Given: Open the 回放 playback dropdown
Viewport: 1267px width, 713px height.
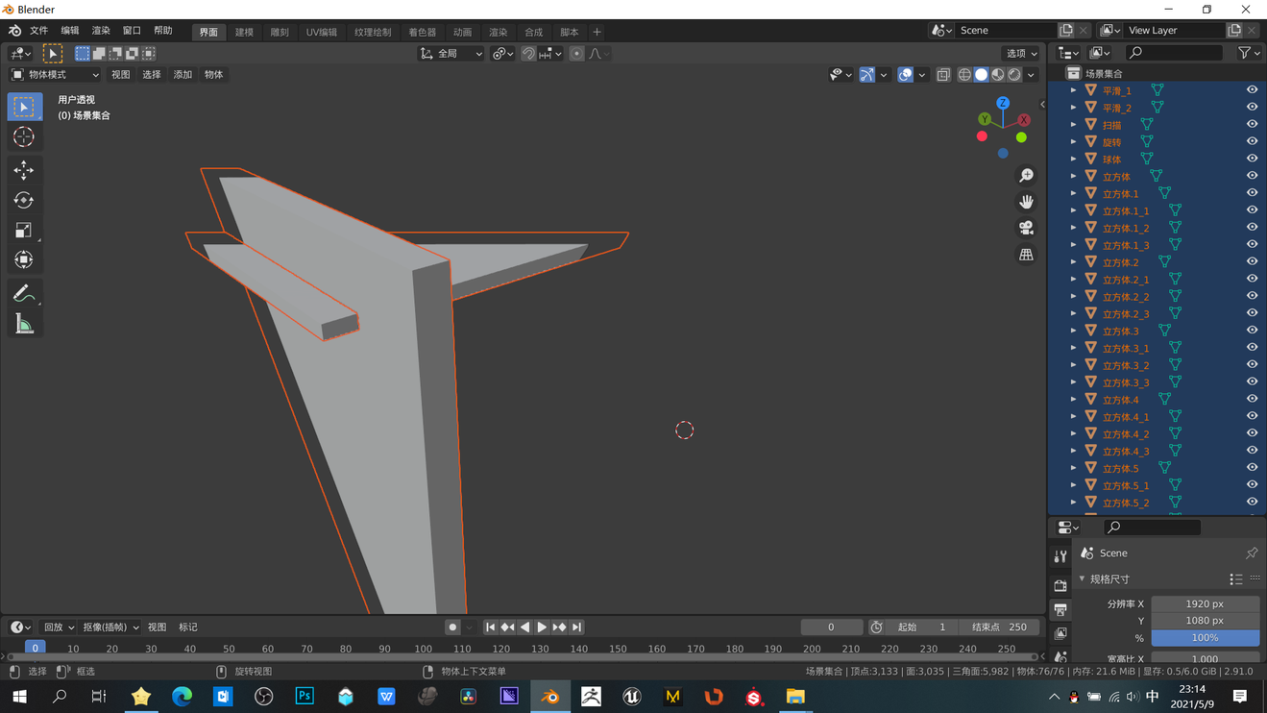Looking at the screenshot, I should point(58,627).
